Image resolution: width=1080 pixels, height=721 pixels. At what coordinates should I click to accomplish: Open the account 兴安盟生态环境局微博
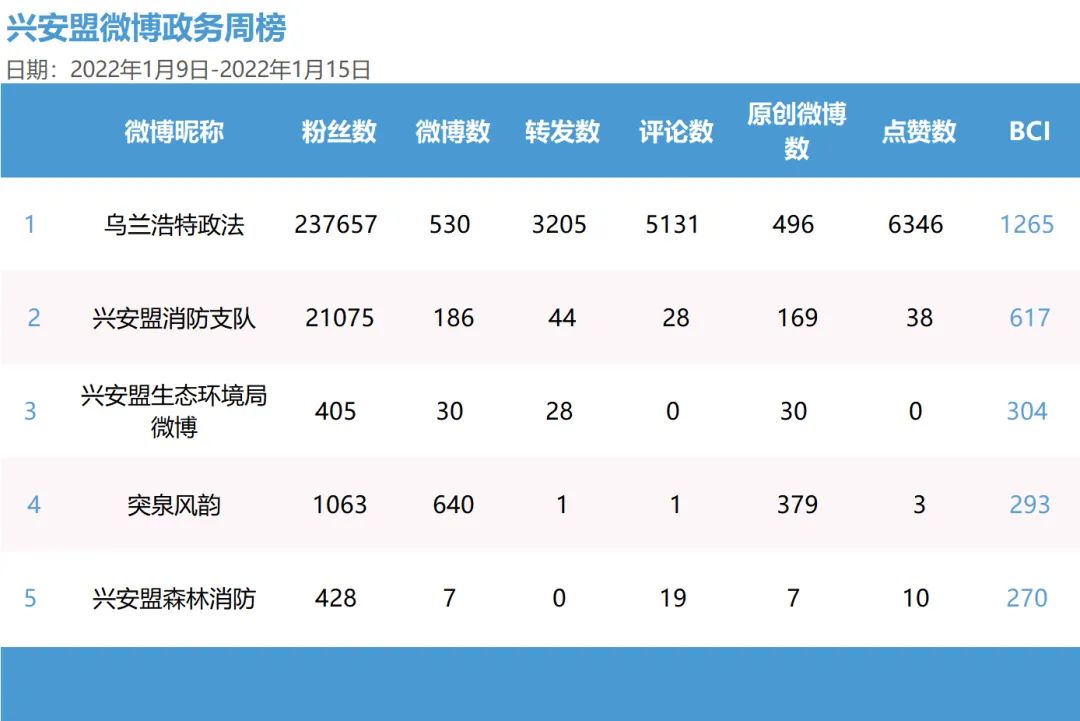[x=174, y=411]
